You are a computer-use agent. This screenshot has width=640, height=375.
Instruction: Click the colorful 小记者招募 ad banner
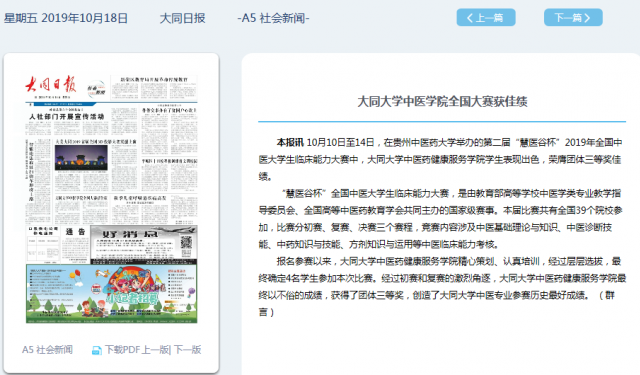click(111, 293)
